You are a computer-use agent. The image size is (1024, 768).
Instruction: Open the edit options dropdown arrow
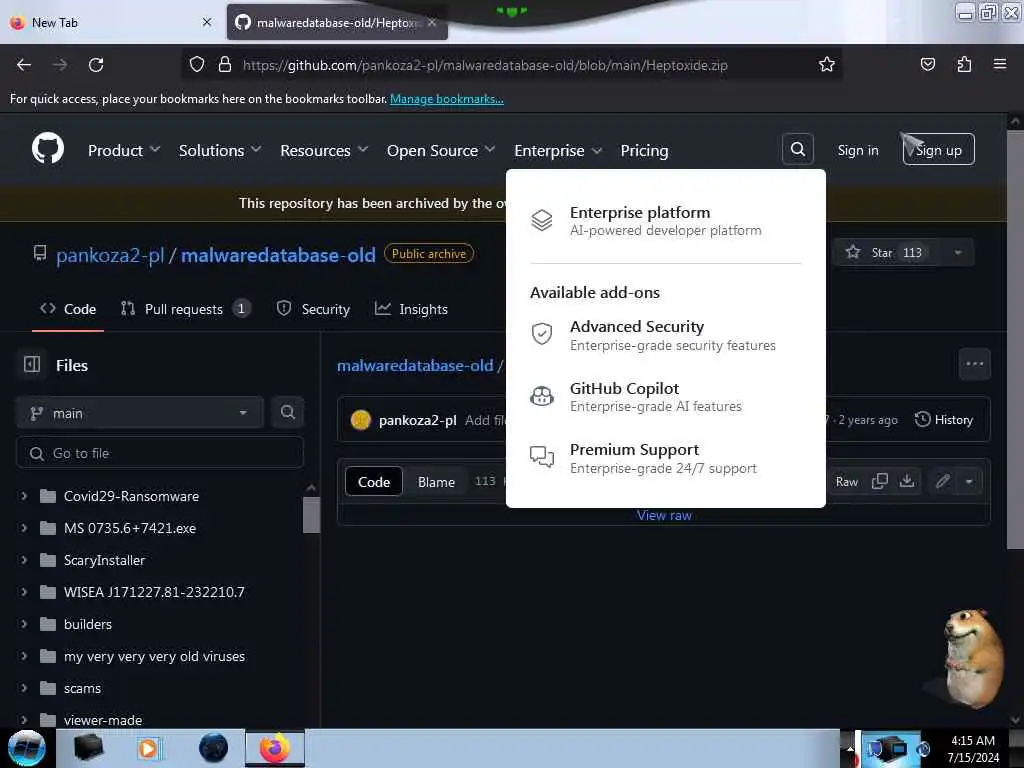969,481
